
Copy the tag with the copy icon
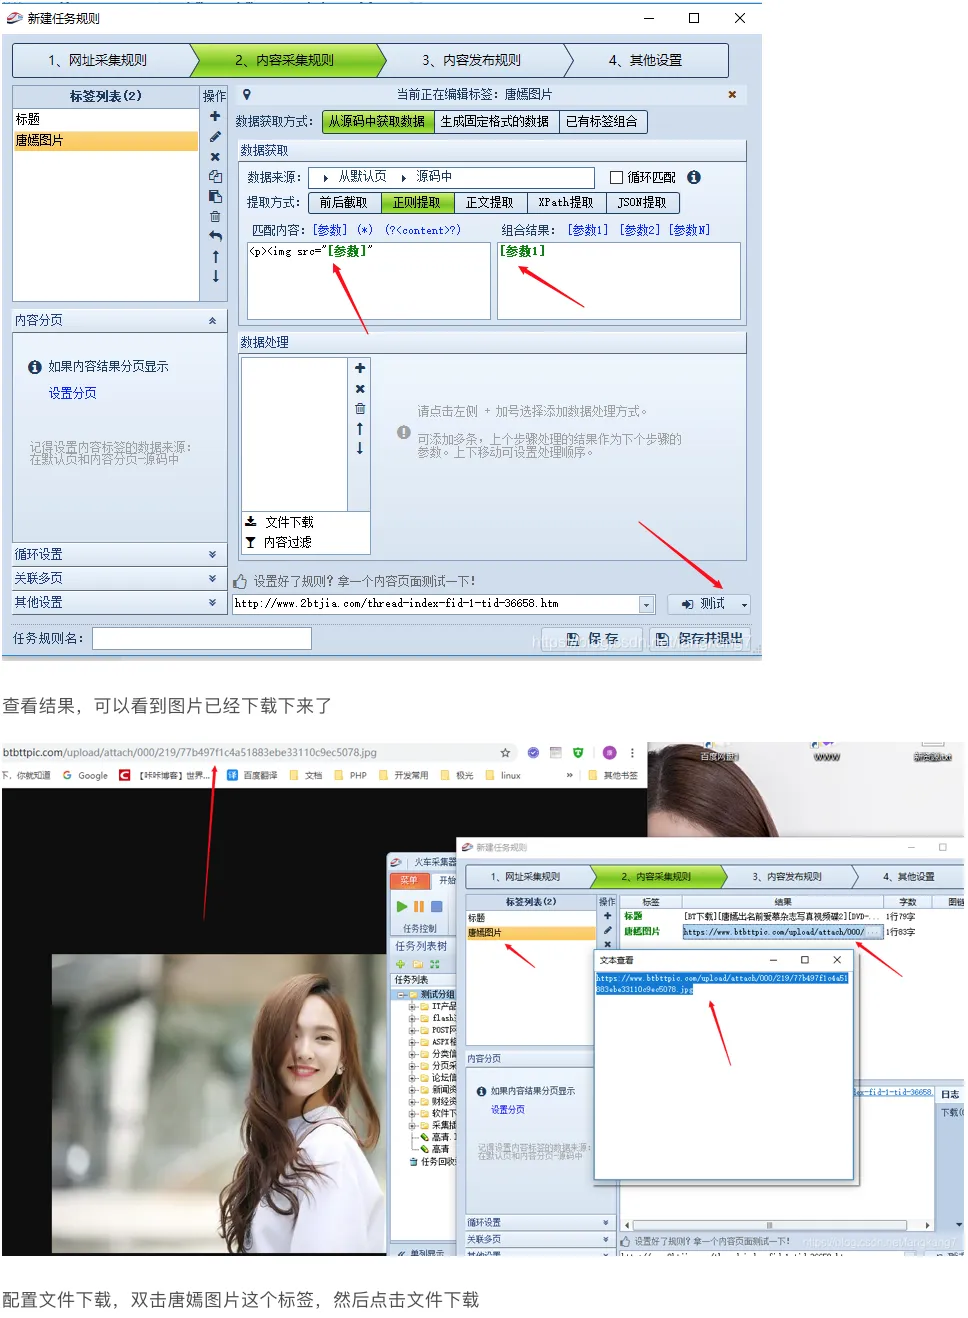pos(215,177)
